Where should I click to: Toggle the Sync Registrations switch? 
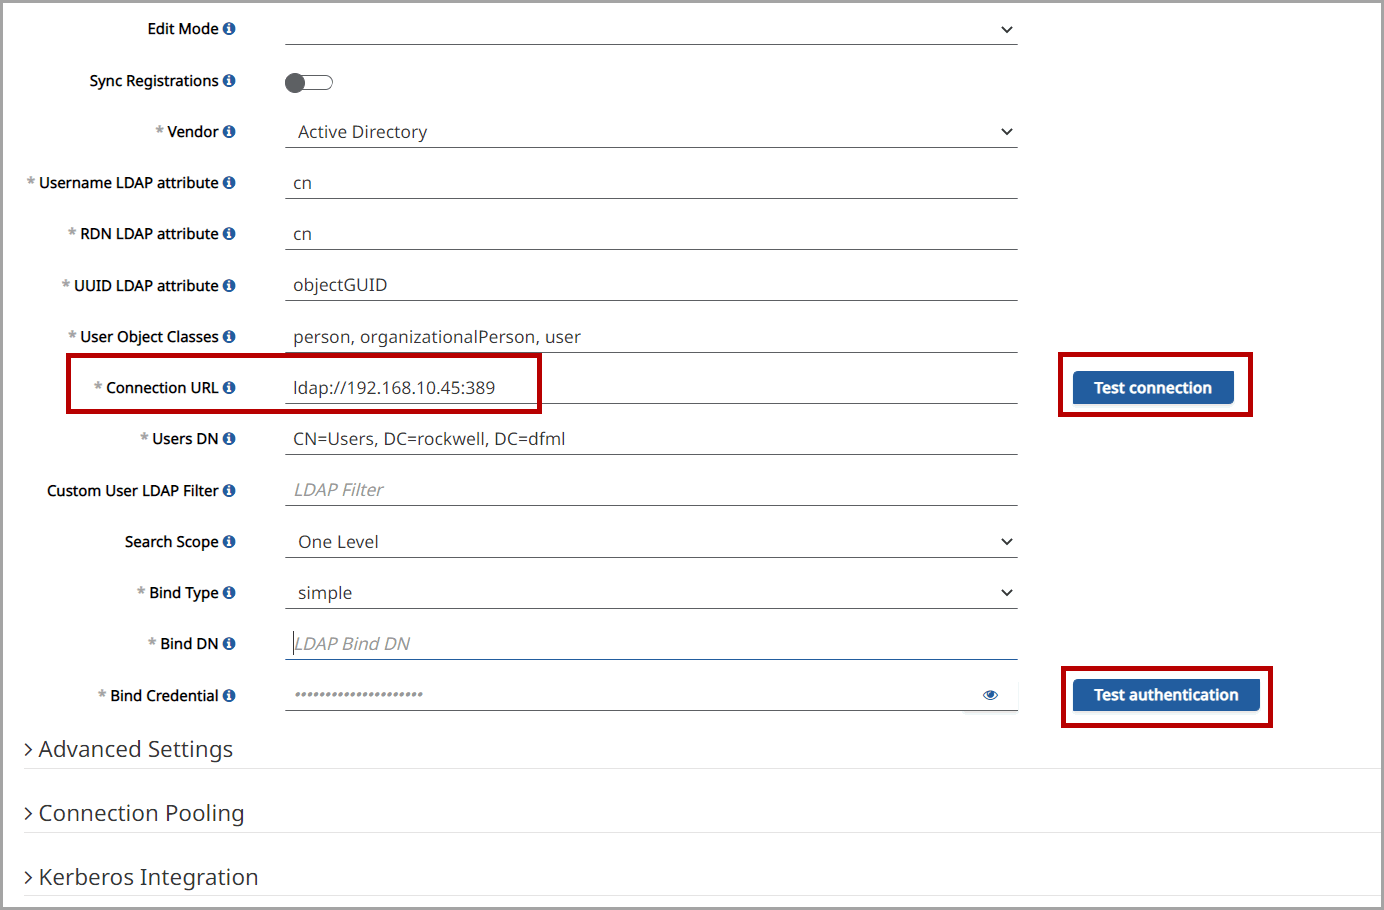point(308,83)
